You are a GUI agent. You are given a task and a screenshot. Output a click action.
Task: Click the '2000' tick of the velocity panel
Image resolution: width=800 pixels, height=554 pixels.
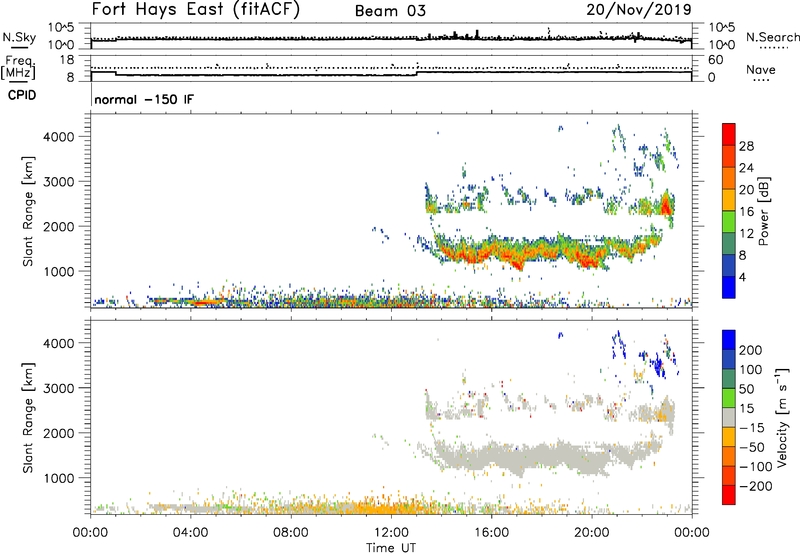[x=58, y=433]
